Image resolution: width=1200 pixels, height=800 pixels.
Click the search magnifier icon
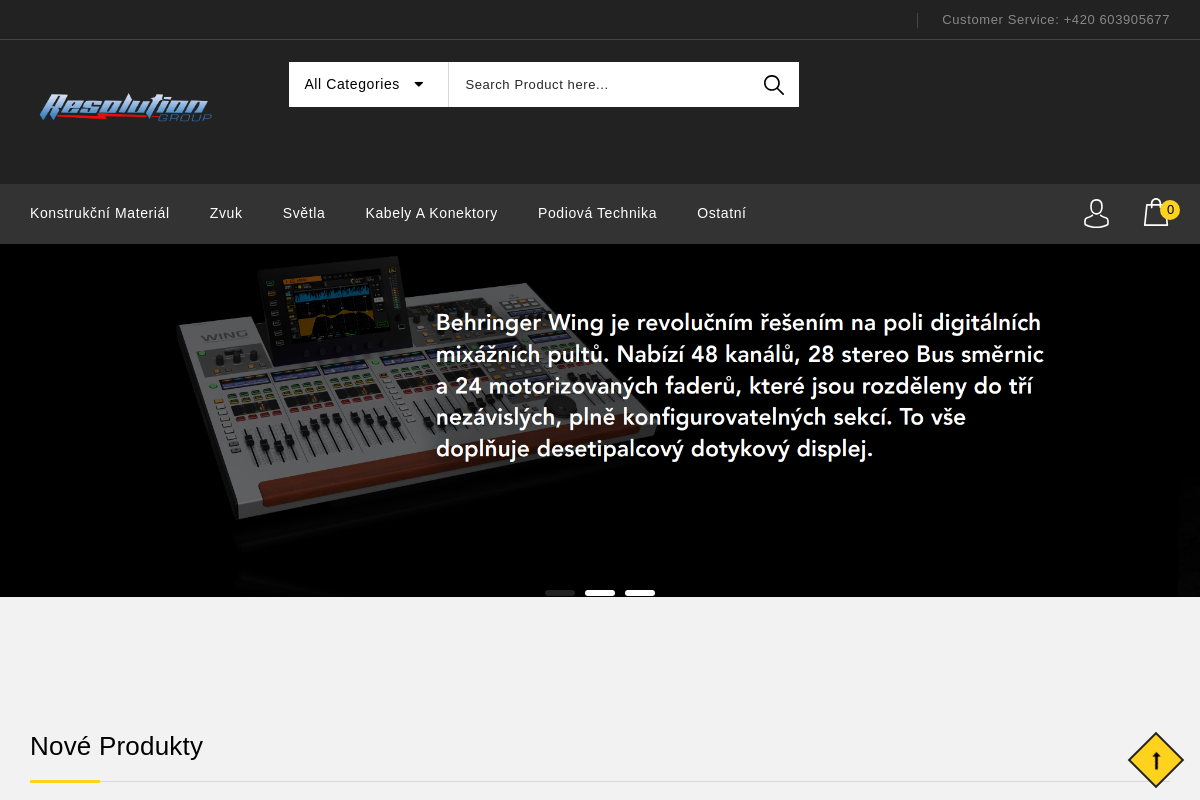tap(774, 85)
